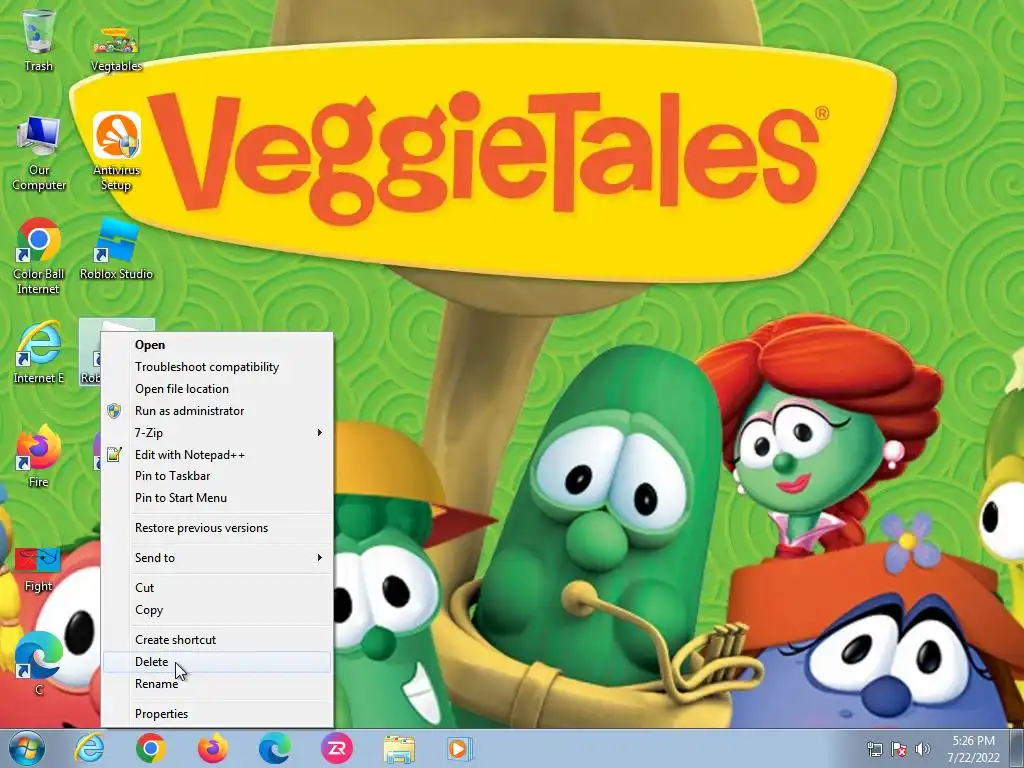Choose Troubleshoot compatibility menu entry
Screen dimensions: 1024x768
216,367
